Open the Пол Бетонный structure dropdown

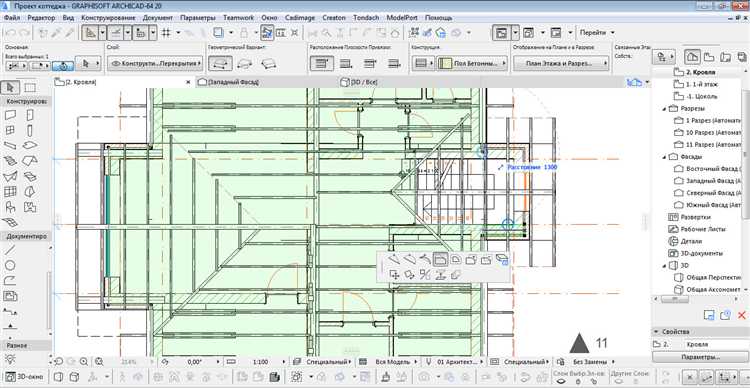(x=473, y=63)
